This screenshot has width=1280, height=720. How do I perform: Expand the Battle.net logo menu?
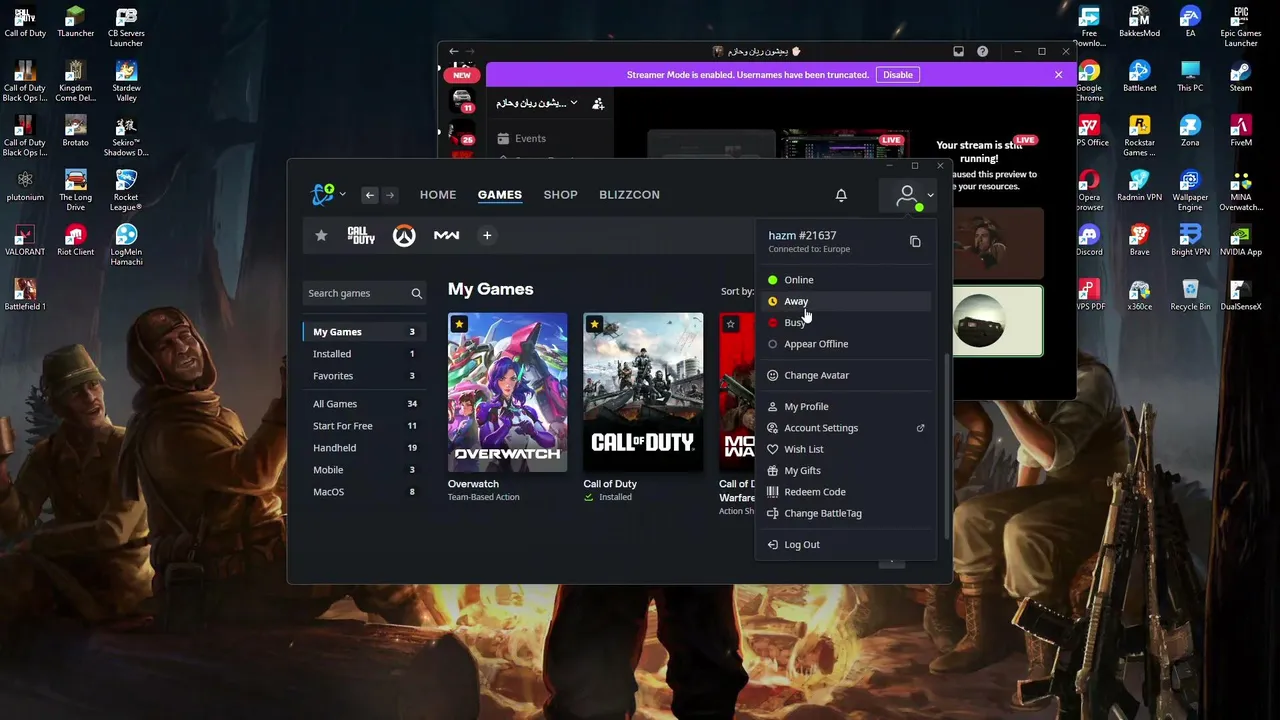click(x=327, y=195)
